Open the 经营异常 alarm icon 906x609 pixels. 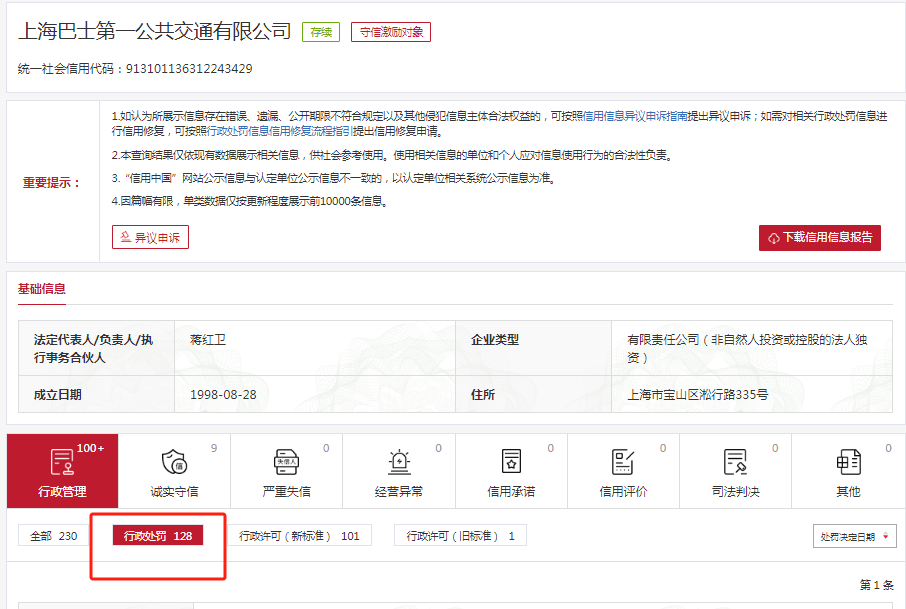tap(398, 462)
